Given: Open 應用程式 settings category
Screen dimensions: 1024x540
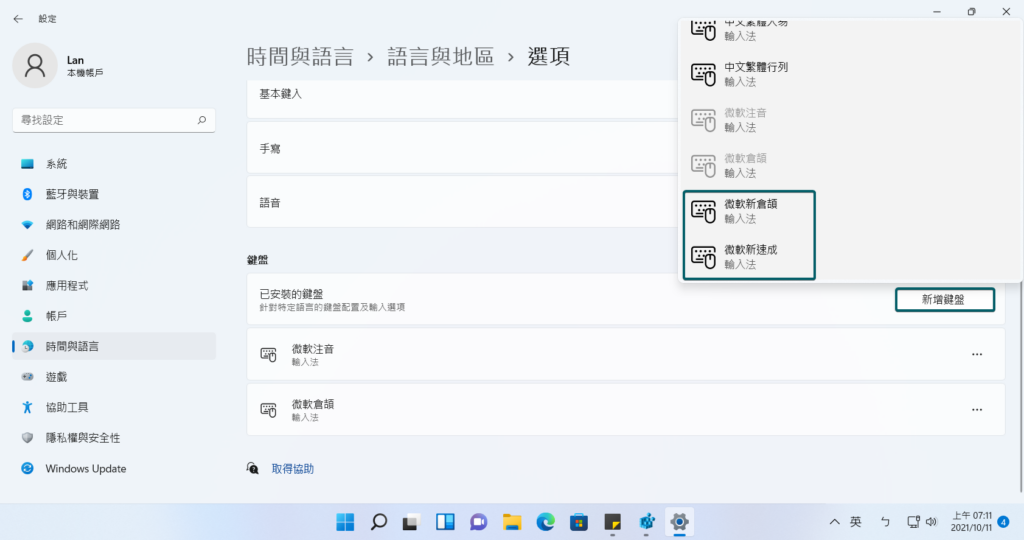Looking at the screenshot, I should click(114, 285).
